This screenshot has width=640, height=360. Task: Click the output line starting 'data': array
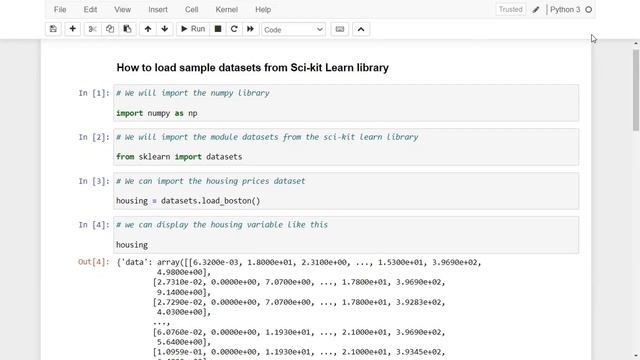299,262
